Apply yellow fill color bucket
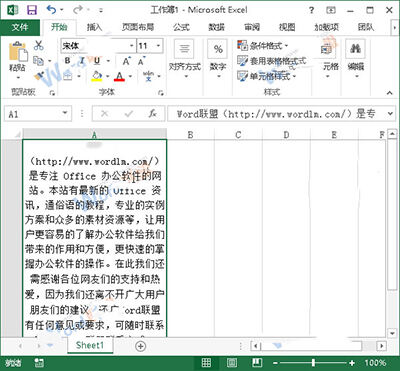The width and height of the screenshot is (400, 371). coord(97,76)
